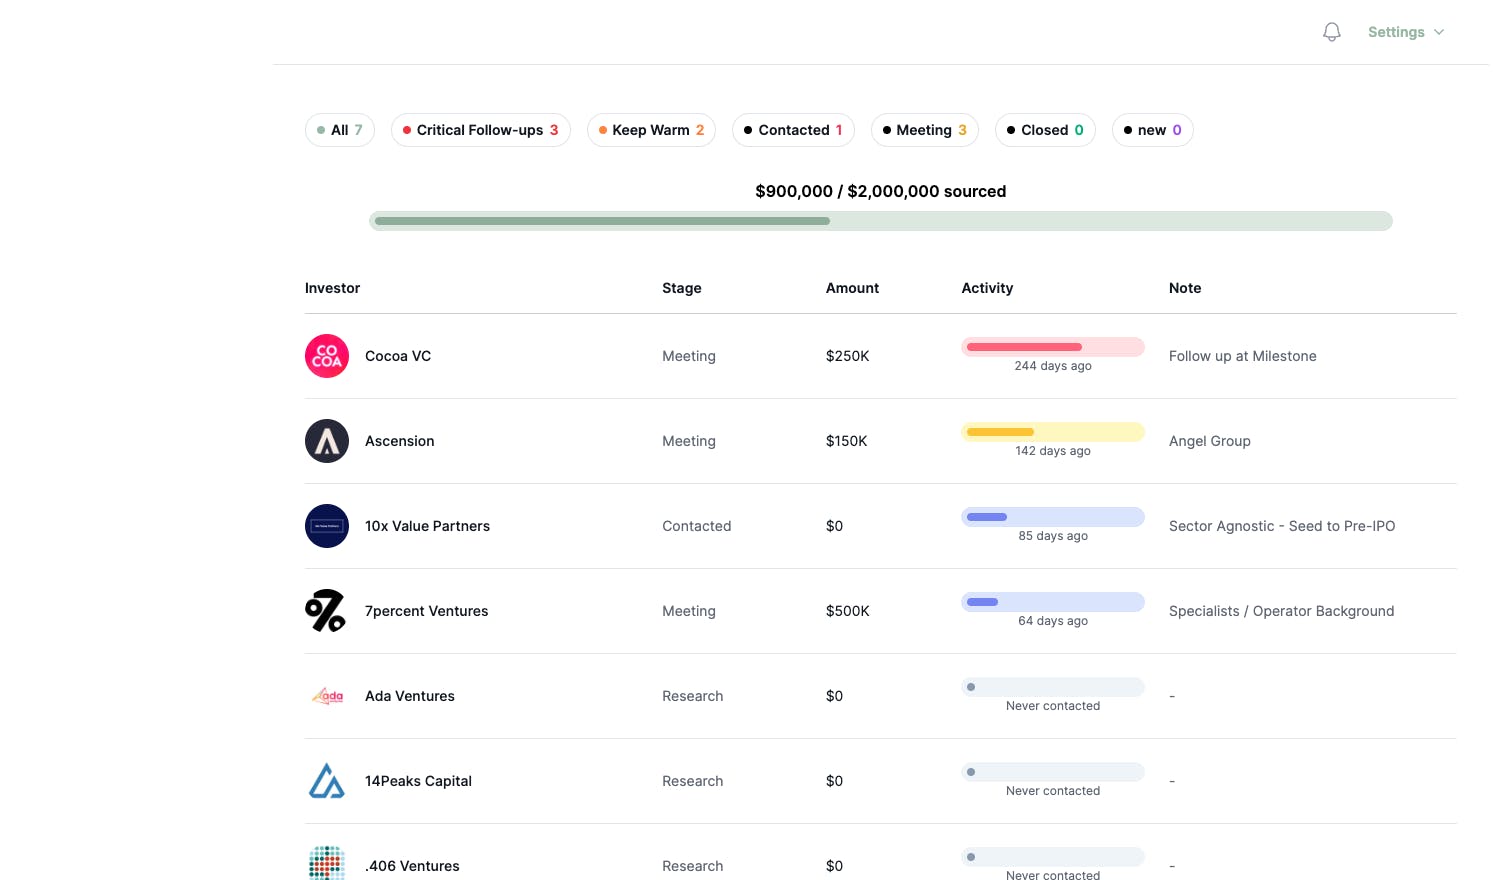Show the All investors filter
The image size is (1494, 880).
340,130
